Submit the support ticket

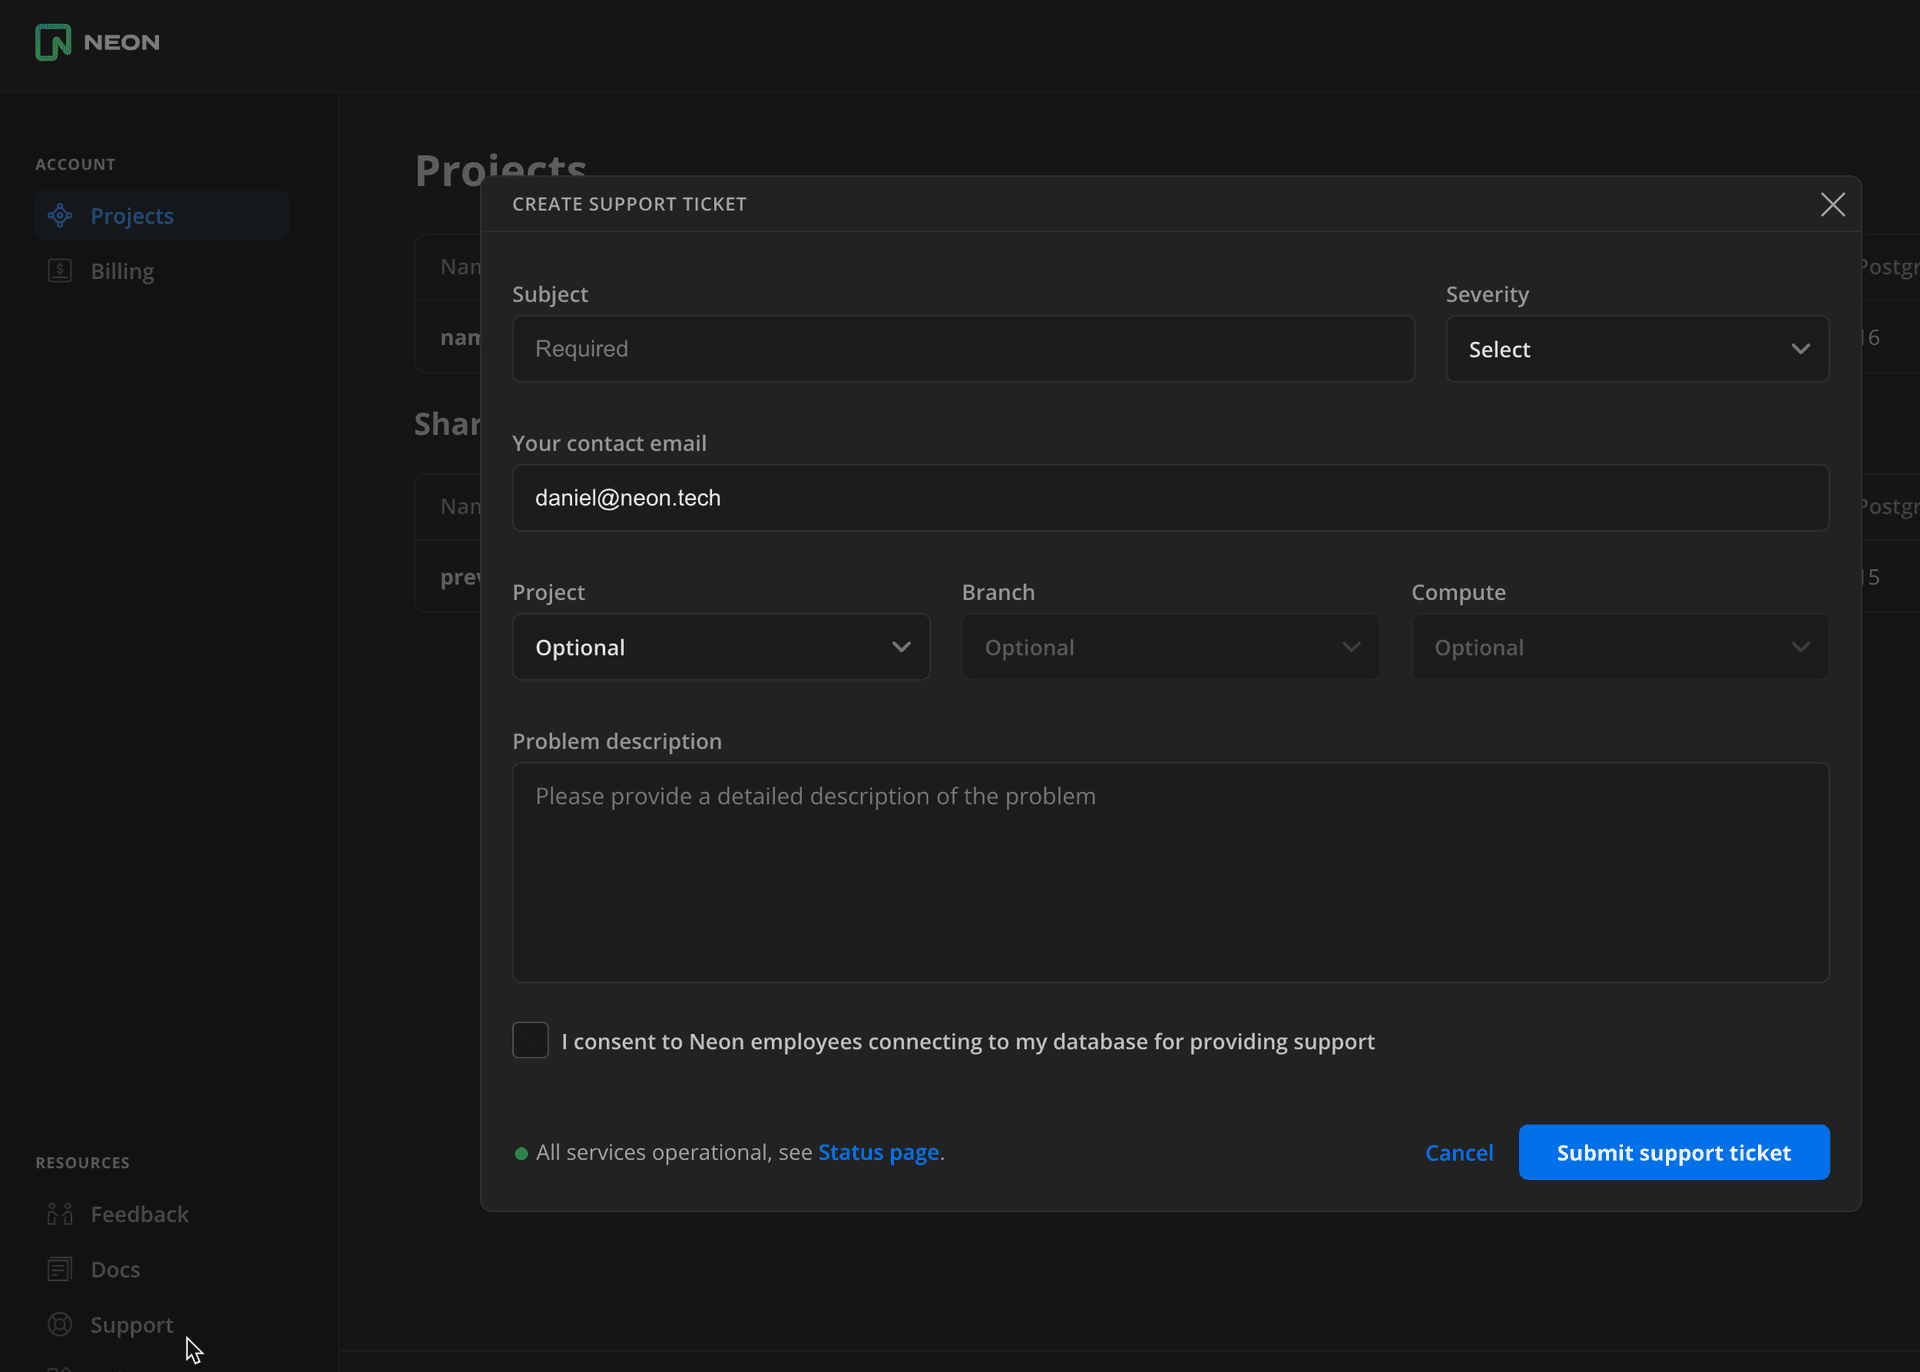pos(1673,1152)
